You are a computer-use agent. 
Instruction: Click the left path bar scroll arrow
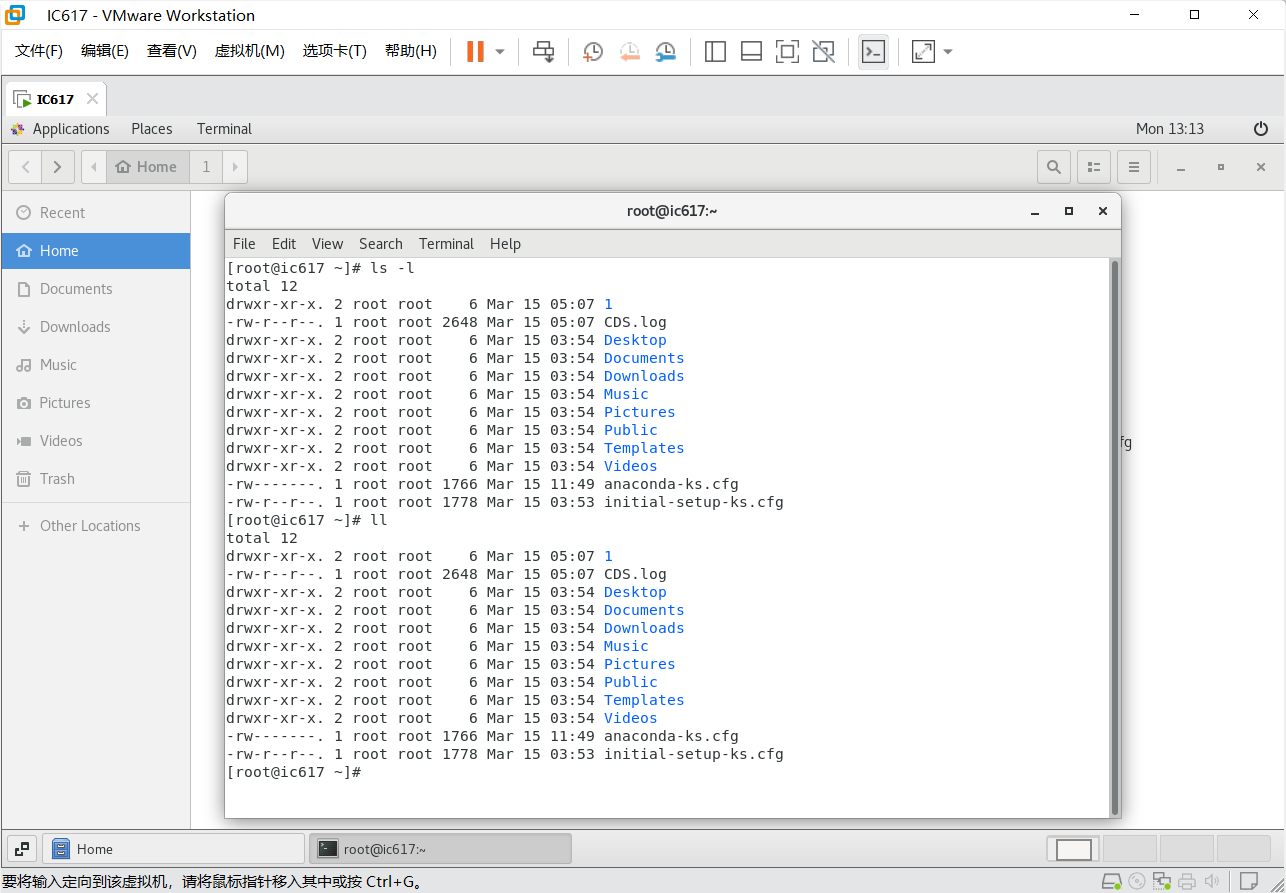coord(94,167)
